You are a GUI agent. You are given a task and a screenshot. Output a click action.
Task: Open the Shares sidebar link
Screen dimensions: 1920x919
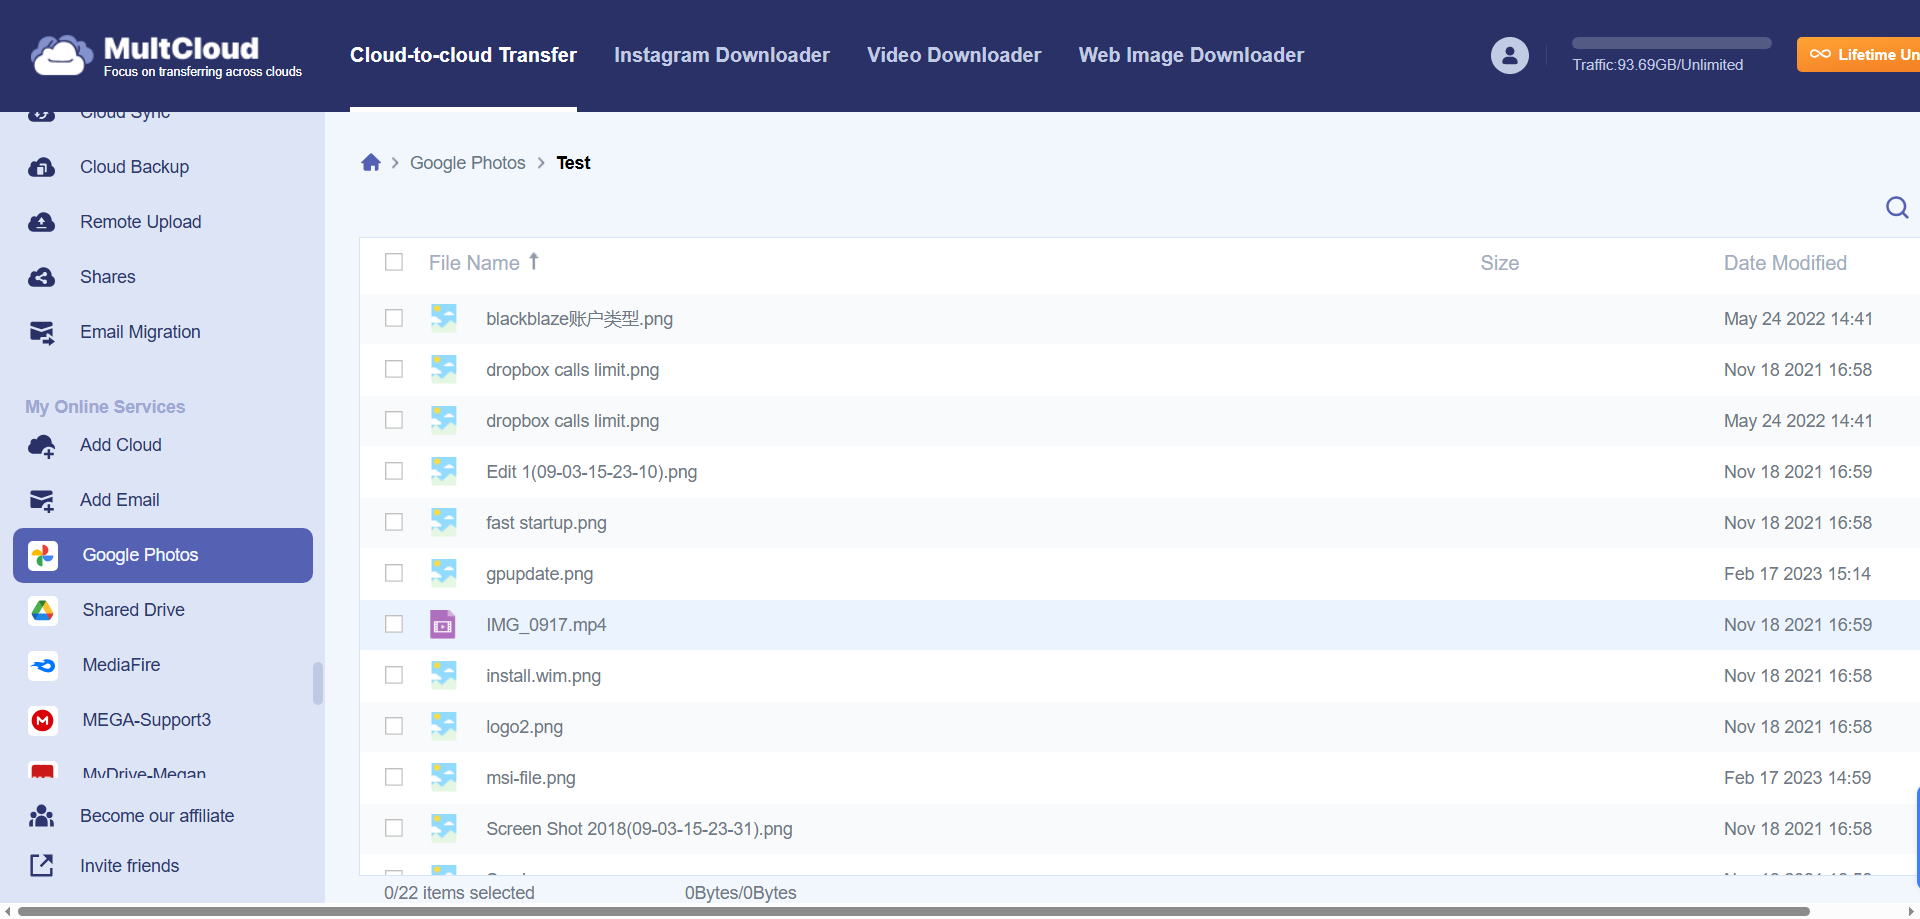(x=108, y=277)
